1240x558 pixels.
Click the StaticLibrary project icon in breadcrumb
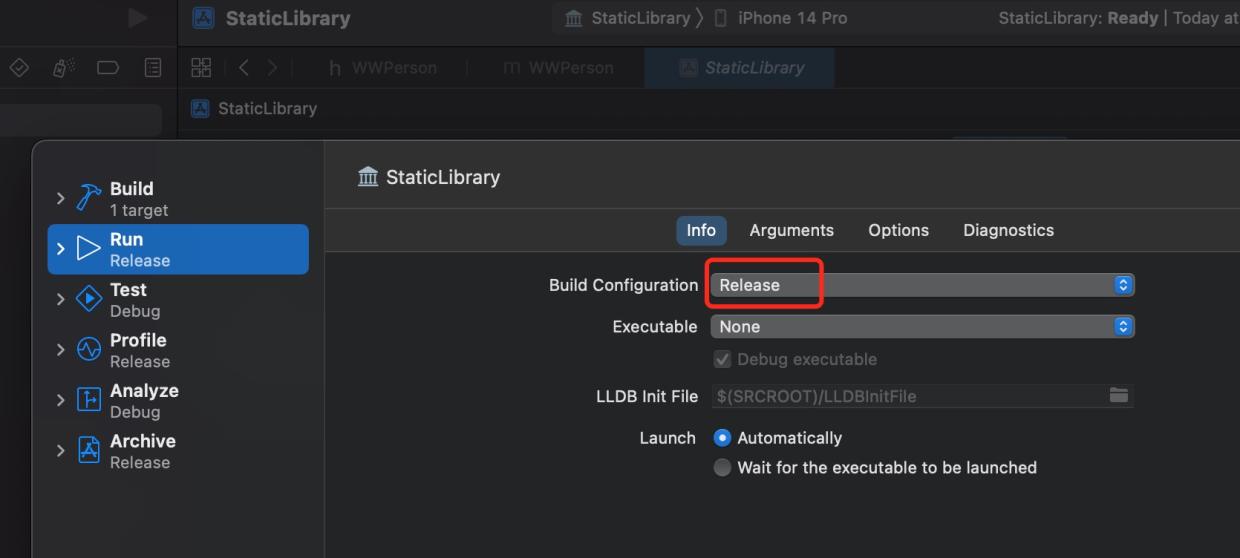pos(200,108)
